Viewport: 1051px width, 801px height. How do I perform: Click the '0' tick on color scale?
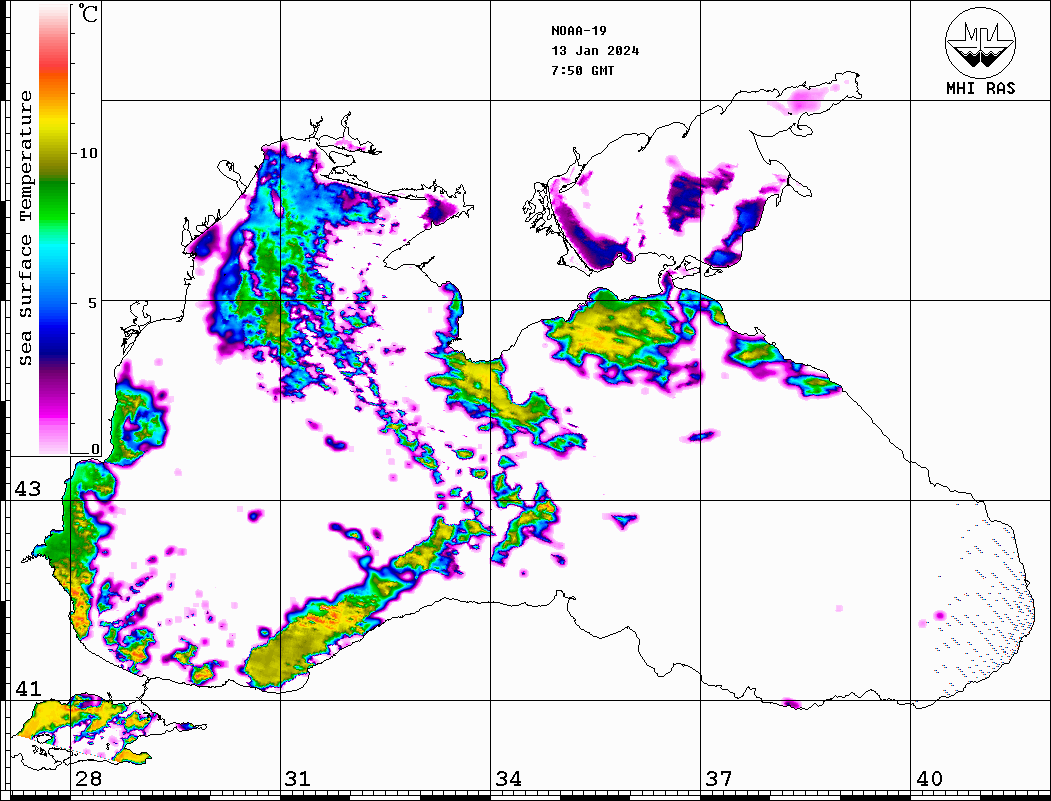[x=95, y=450]
